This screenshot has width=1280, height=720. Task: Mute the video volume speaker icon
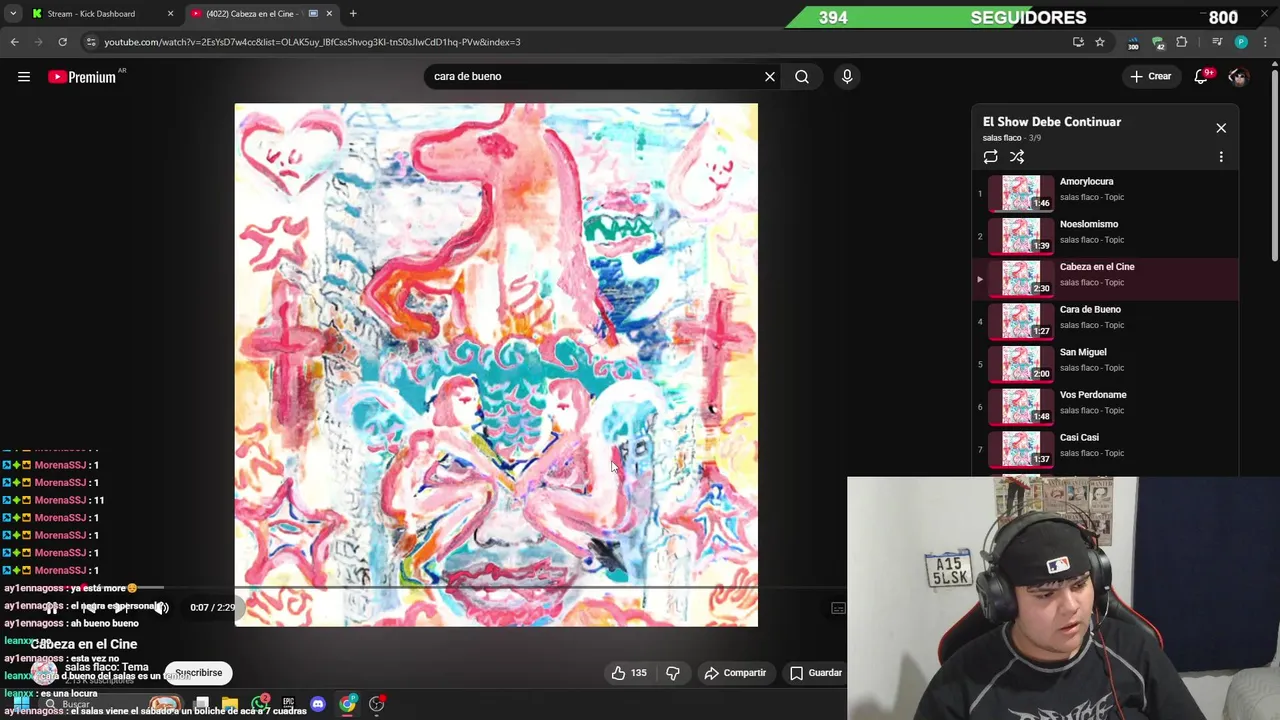pyautogui.click(x=161, y=608)
